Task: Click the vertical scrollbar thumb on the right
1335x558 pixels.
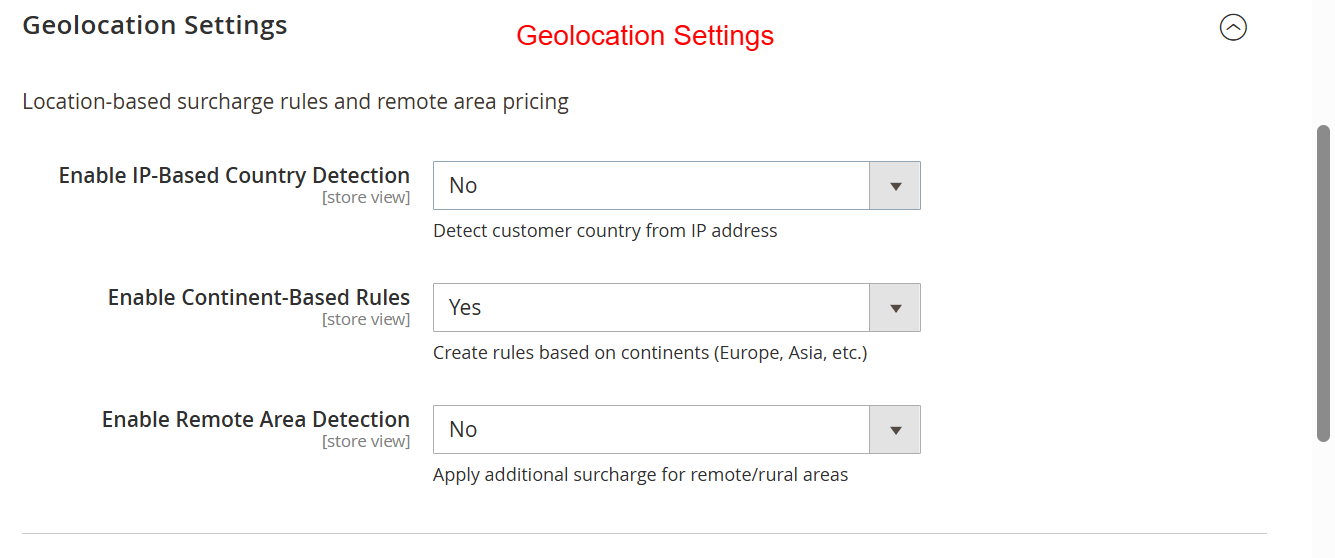Action: coord(1323,283)
